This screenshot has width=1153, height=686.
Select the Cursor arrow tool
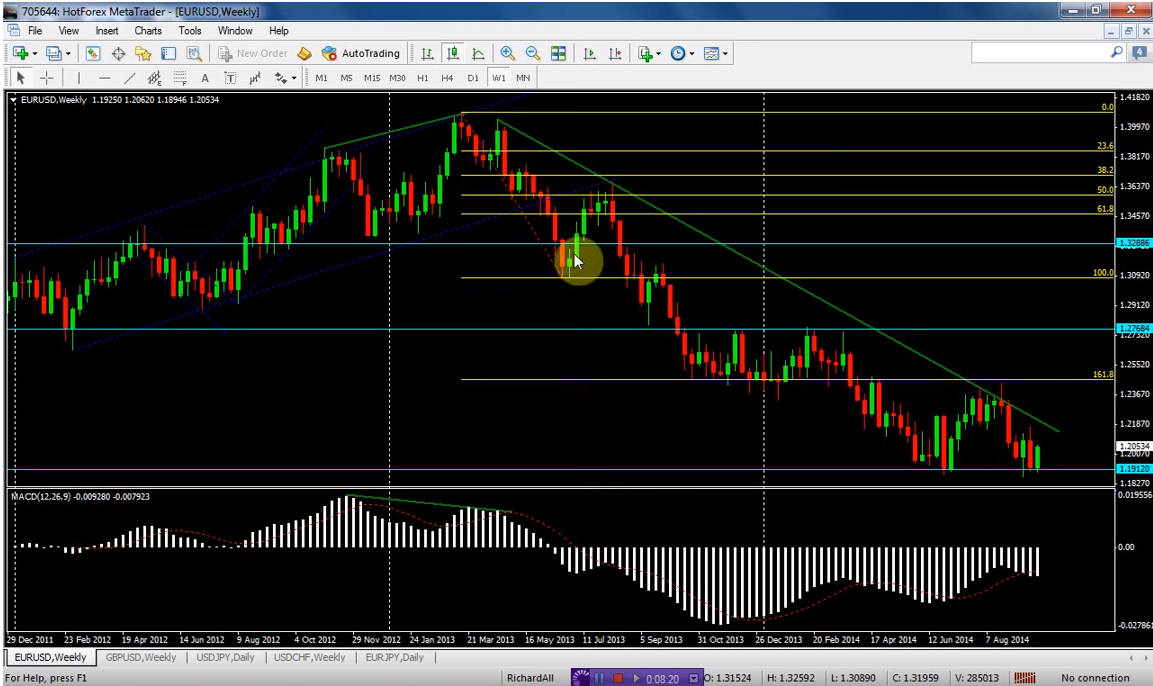(x=21, y=77)
